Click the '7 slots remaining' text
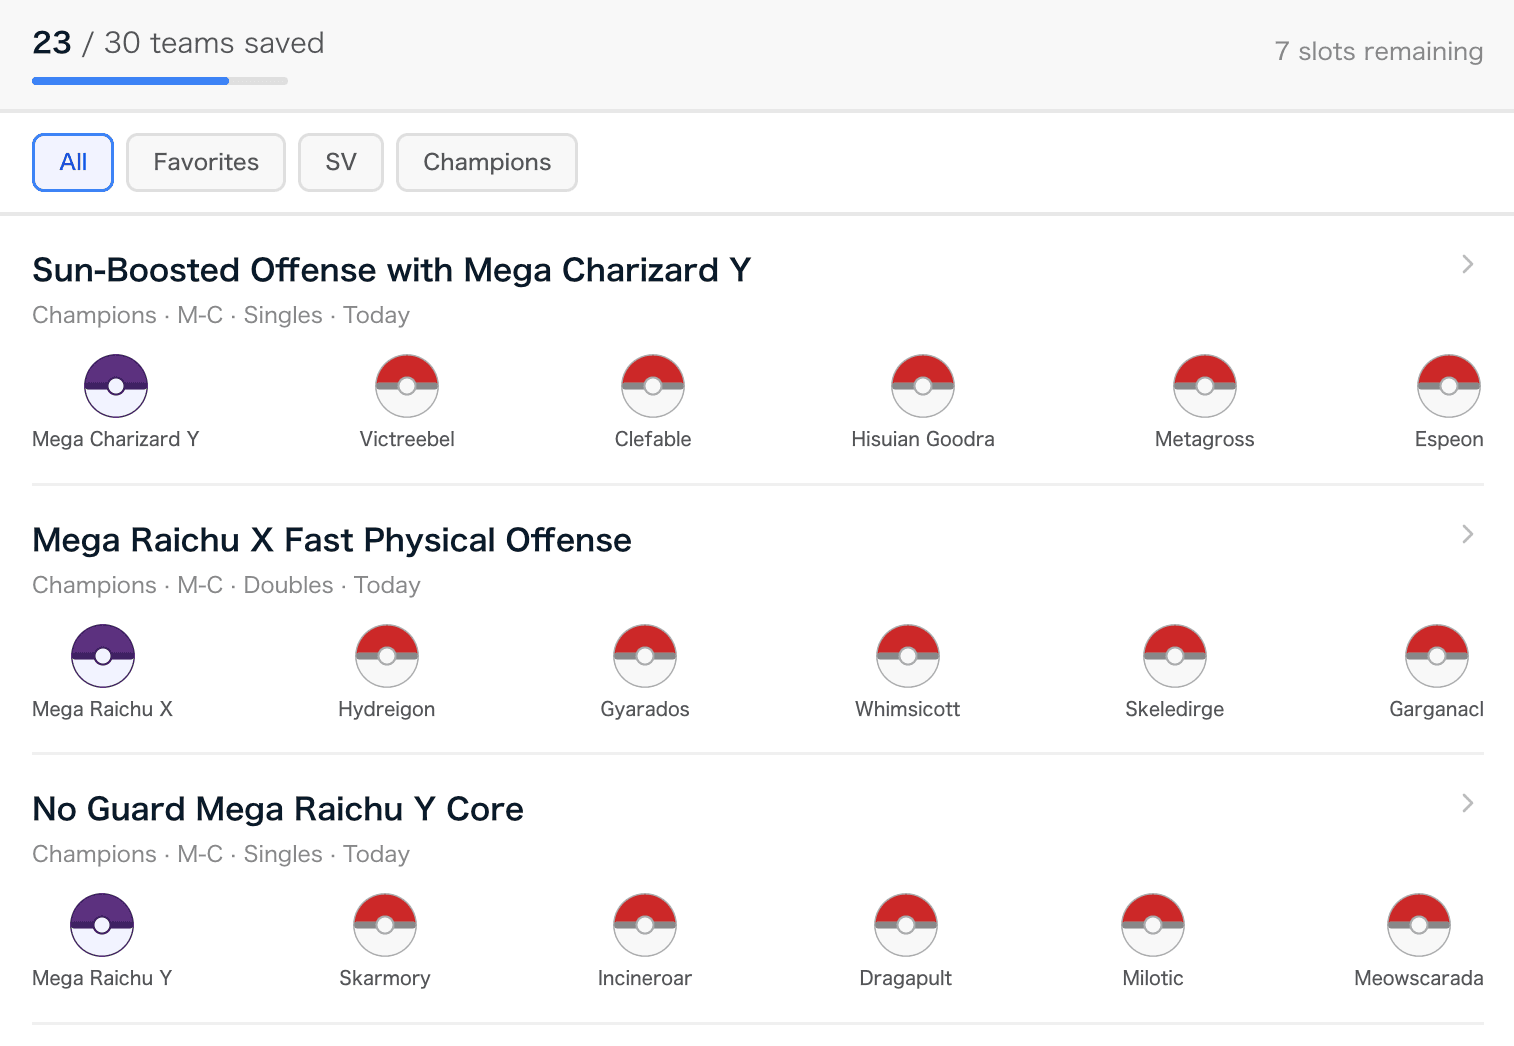The height and width of the screenshot is (1046, 1514). click(1379, 51)
